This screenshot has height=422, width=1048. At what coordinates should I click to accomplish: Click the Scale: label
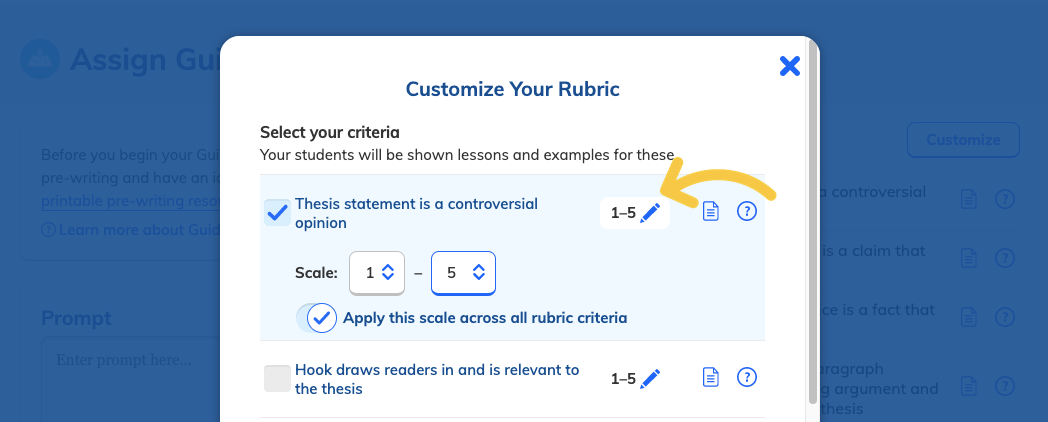click(x=316, y=273)
